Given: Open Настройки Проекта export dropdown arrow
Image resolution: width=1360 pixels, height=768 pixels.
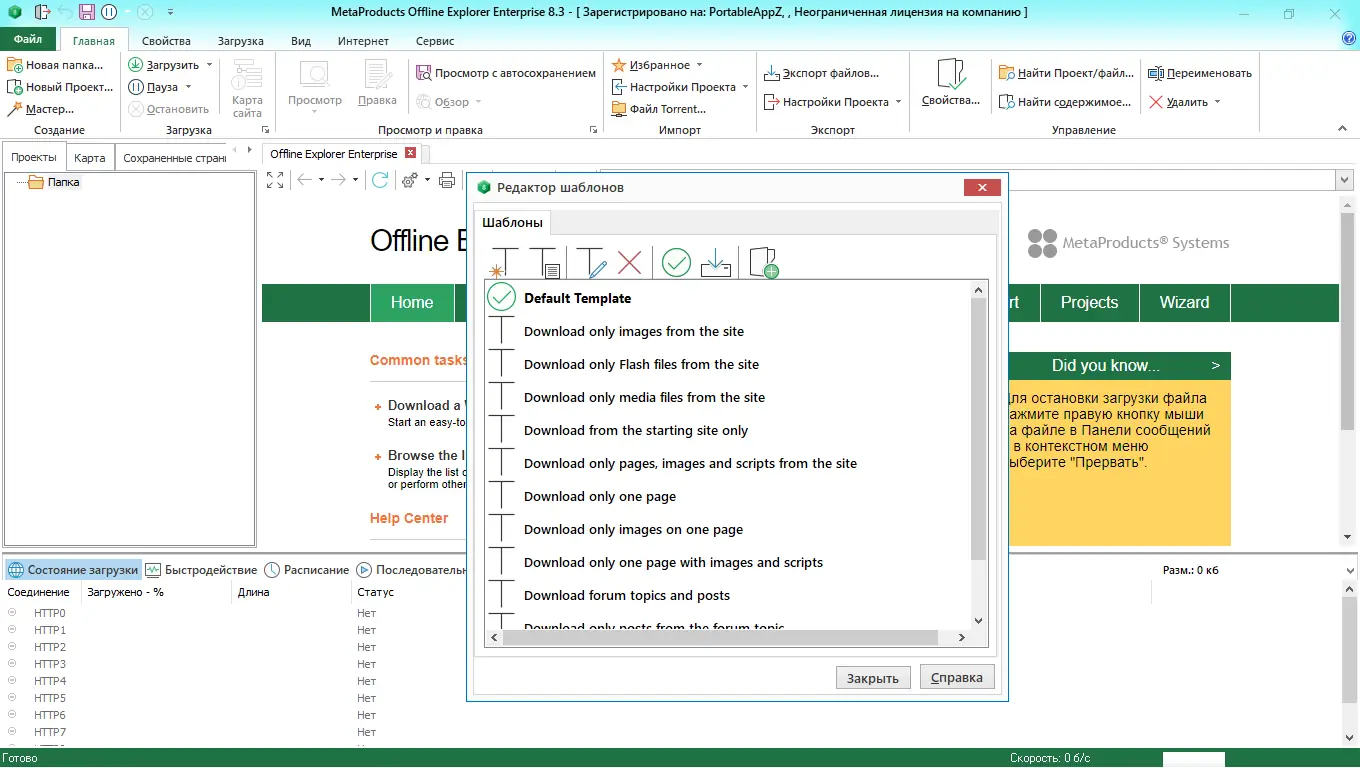Looking at the screenshot, I should [898, 102].
